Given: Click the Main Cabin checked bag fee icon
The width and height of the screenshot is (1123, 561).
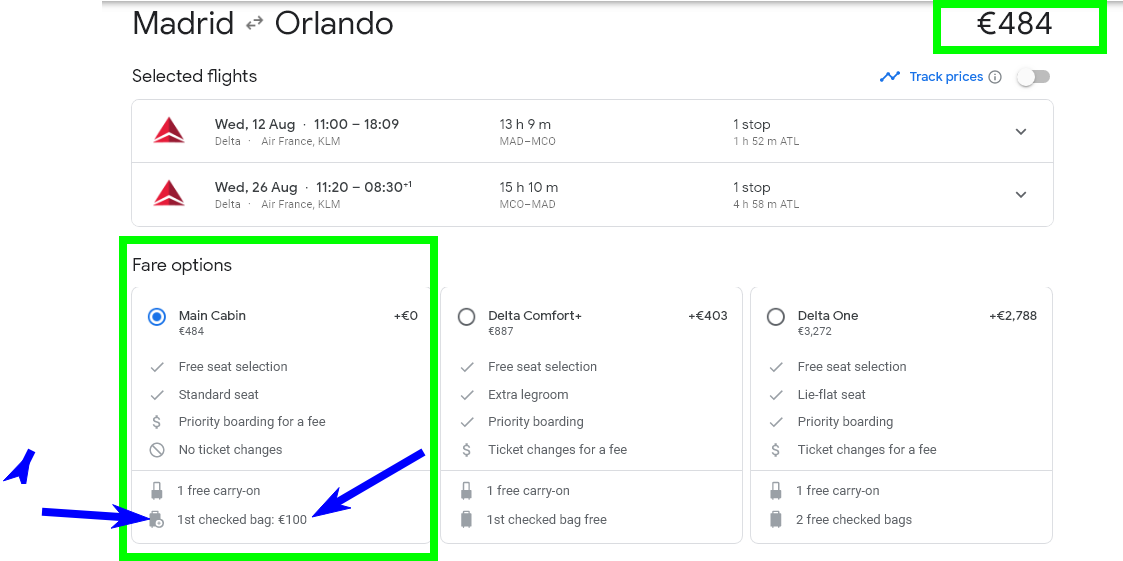Looking at the screenshot, I should (157, 520).
